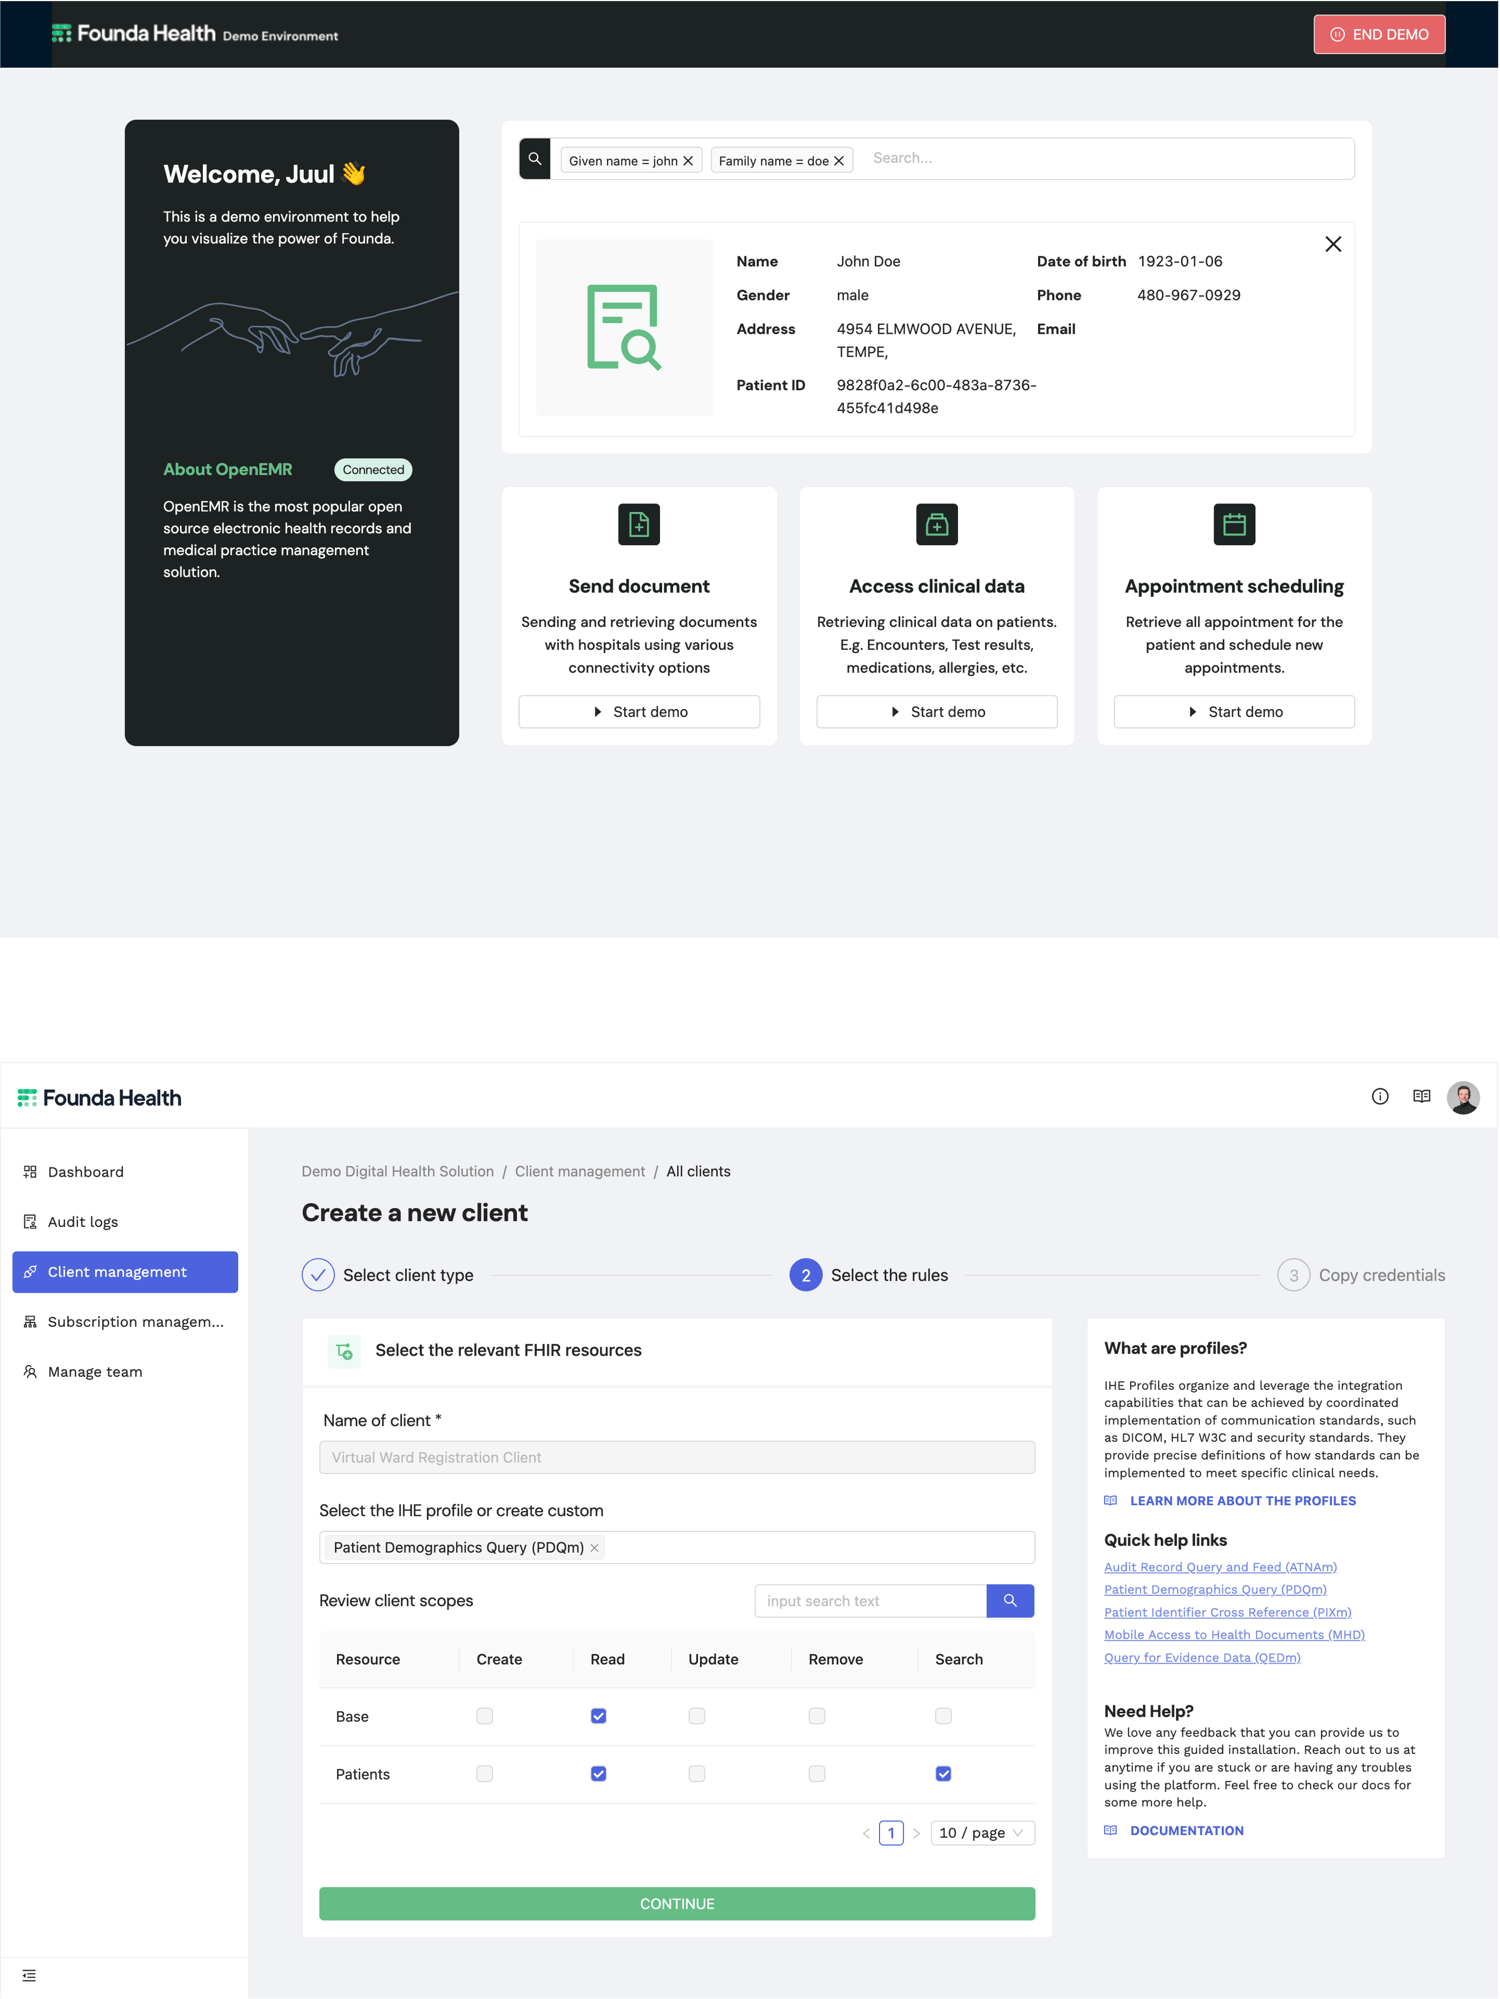Go to Demo Digital Health Solution breadcrumb

click(398, 1172)
